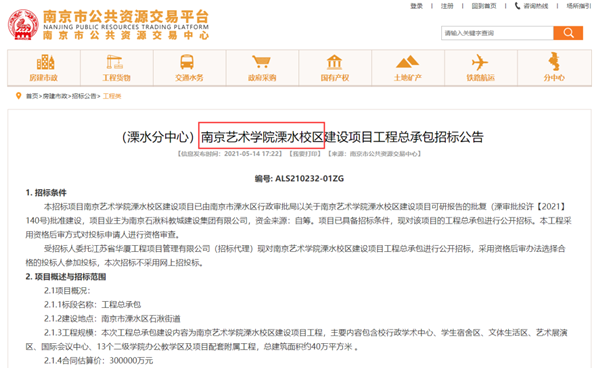Viewport: 600px width, 368px height.
Task: Select 土地矿产 mountain icon
Action: (408, 68)
